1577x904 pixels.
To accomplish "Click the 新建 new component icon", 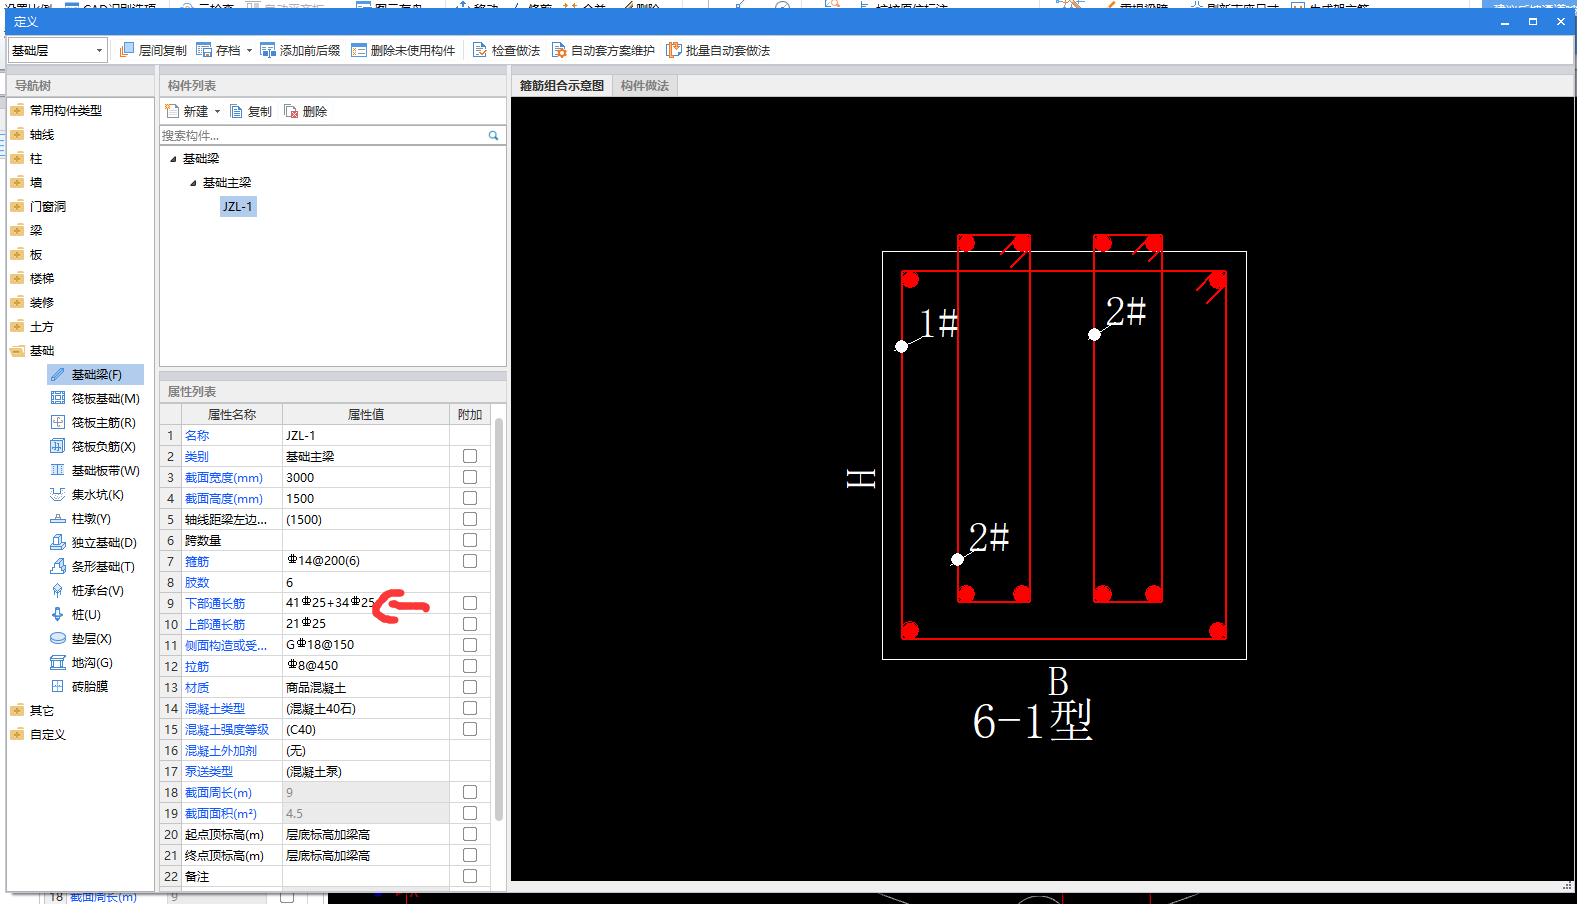I will (173, 111).
